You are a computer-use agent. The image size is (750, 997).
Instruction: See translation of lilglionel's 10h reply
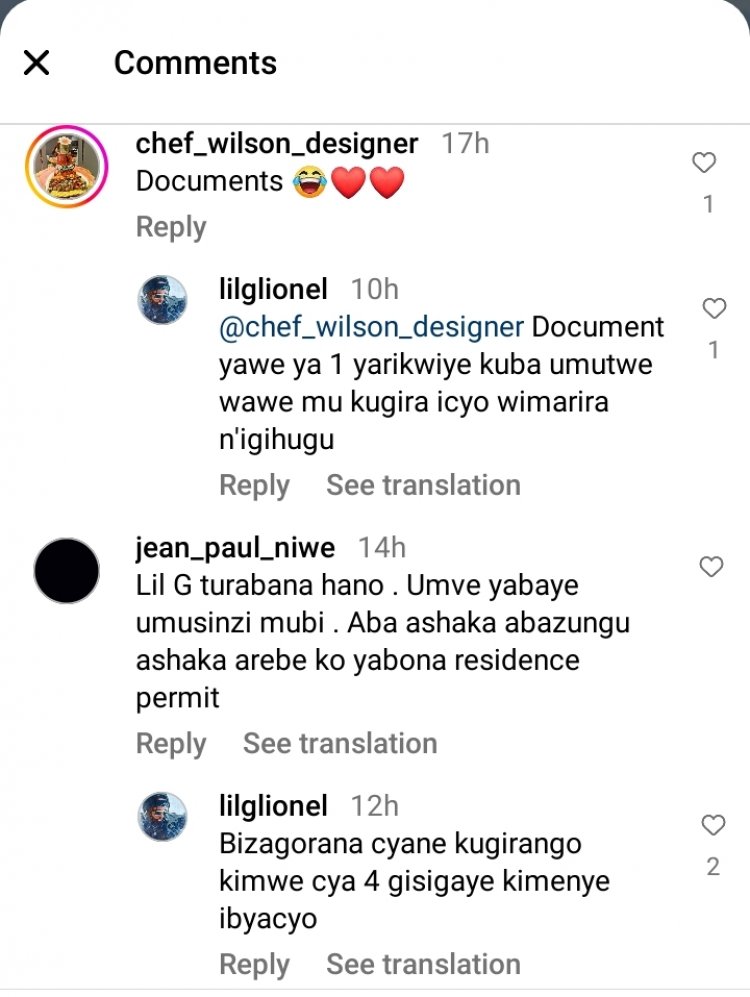[x=423, y=485]
